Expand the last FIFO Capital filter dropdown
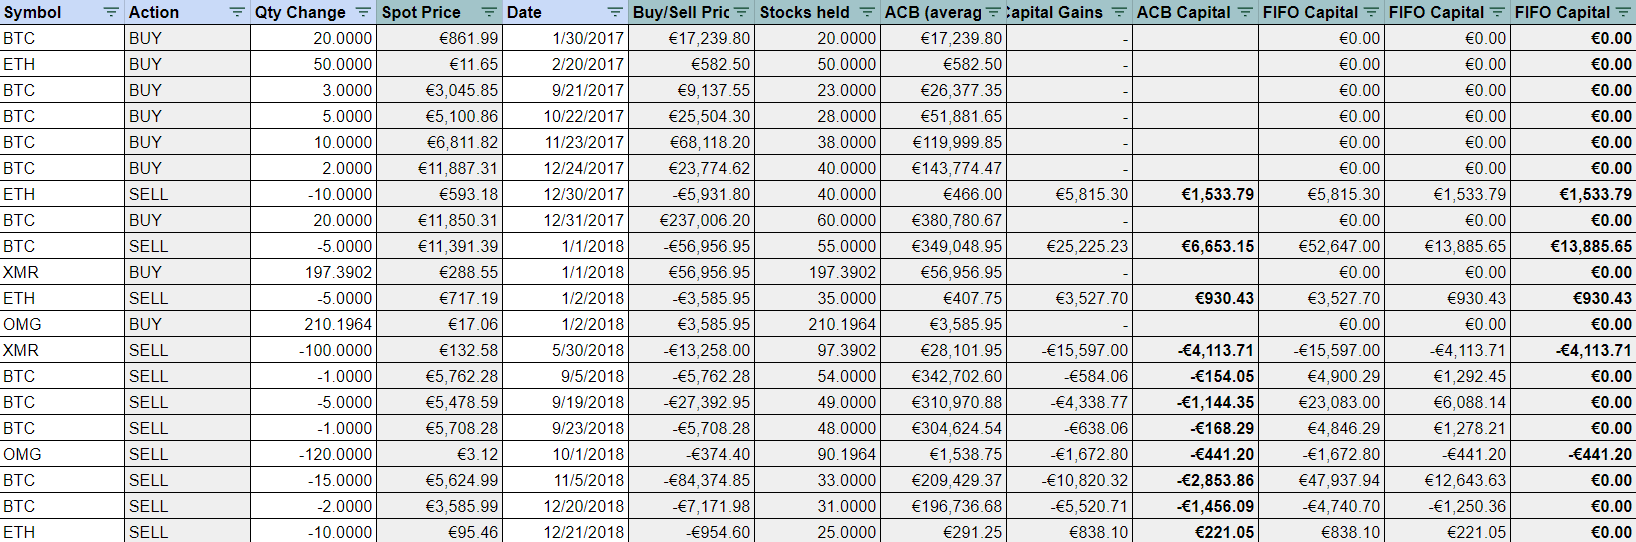The width and height of the screenshot is (1636, 542). coord(1623,12)
